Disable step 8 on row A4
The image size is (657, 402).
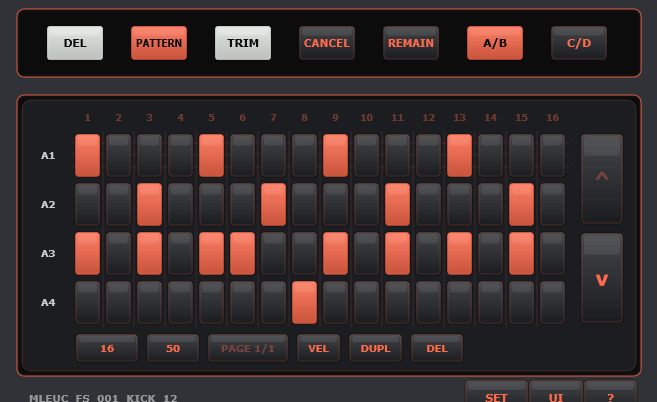click(305, 302)
